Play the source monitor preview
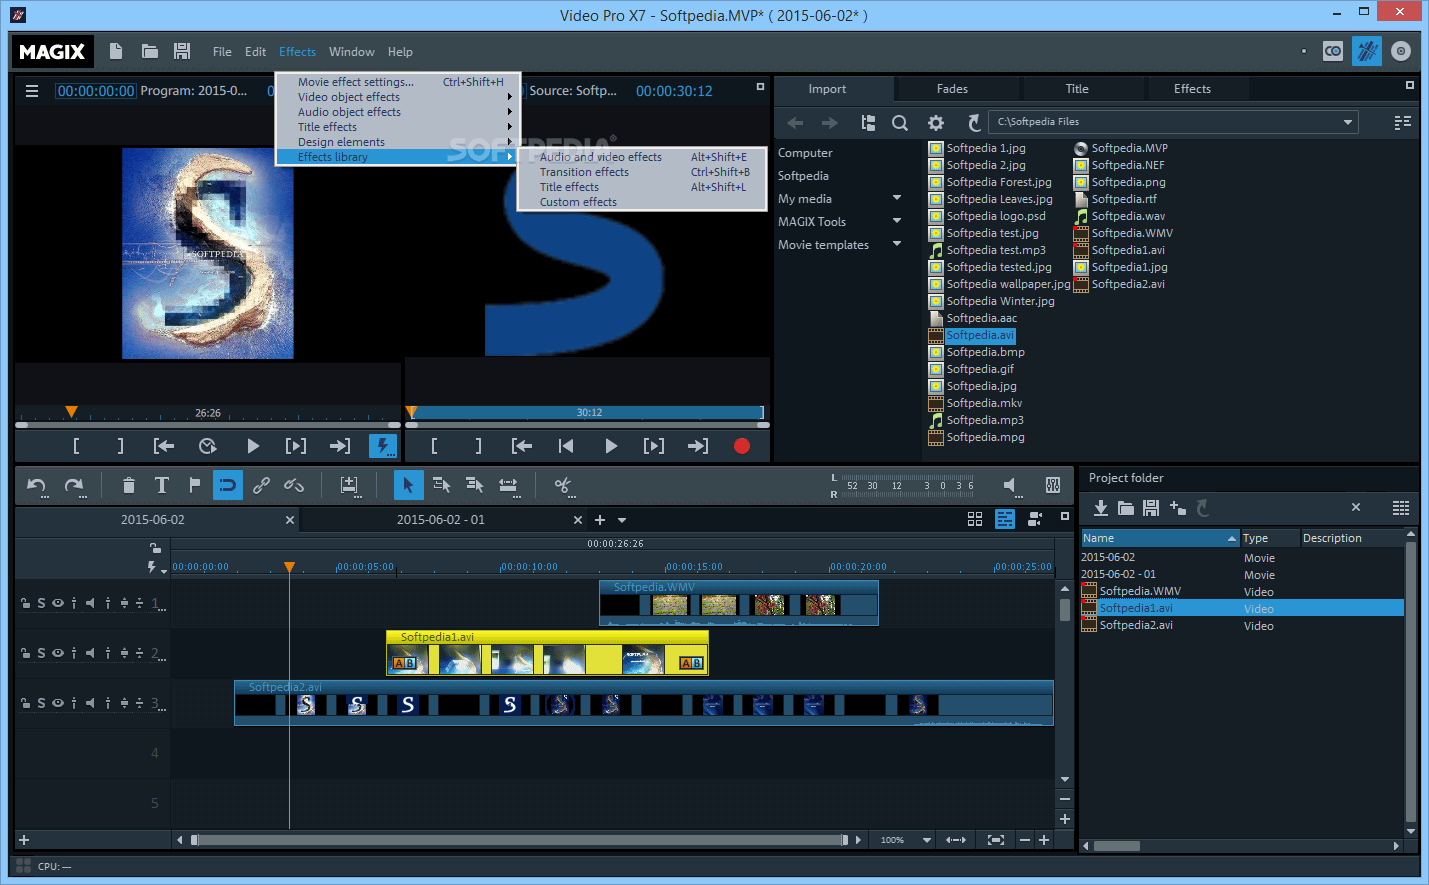The height and width of the screenshot is (885, 1429). [x=611, y=446]
